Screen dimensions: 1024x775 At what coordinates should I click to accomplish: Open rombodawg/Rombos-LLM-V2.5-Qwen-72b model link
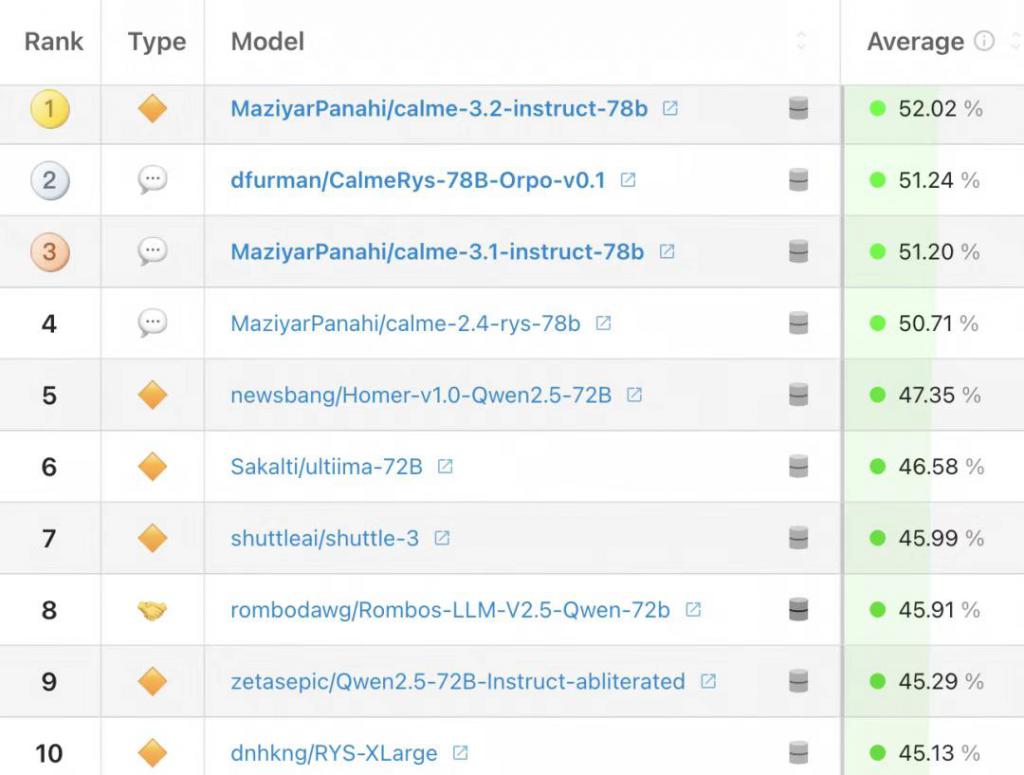[450, 610]
